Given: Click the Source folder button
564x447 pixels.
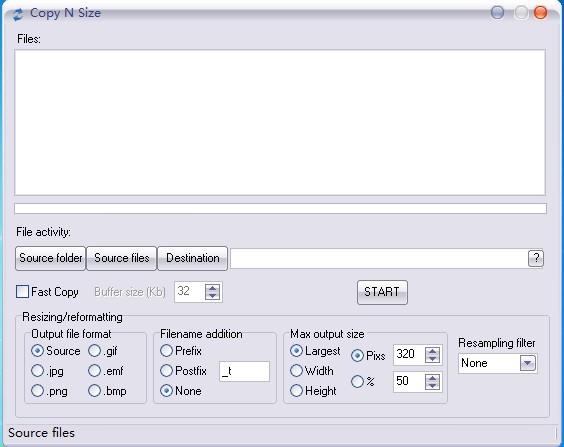Looking at the screenshot, I should pos(51,258).
